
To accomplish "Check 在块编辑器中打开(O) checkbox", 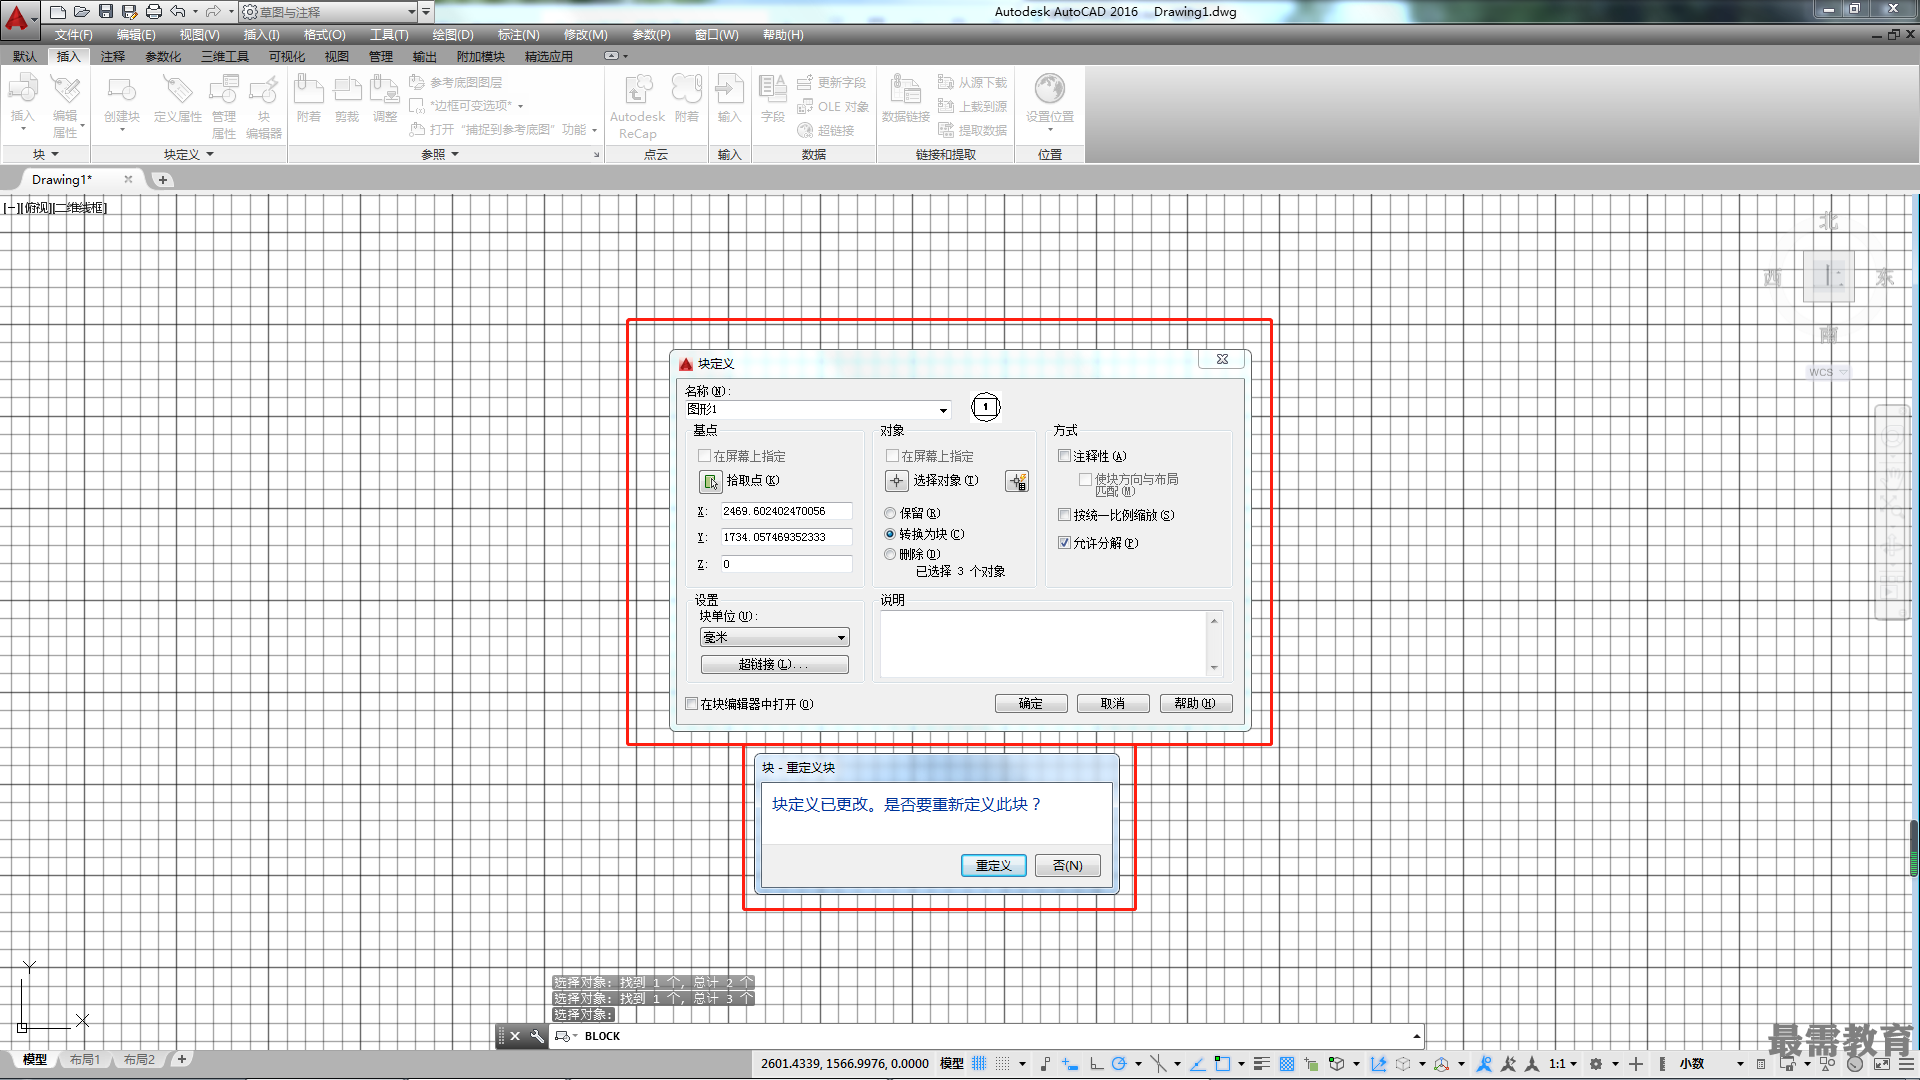I will coord(691,704).
